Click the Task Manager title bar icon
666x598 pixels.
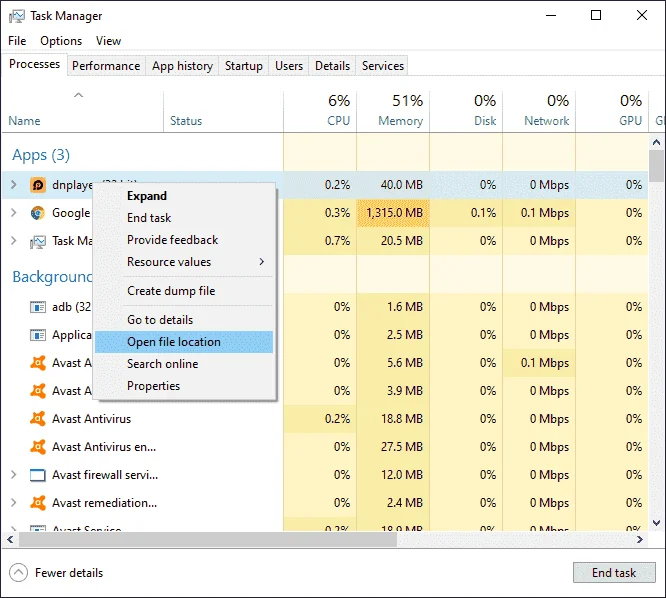coord(17,16)
